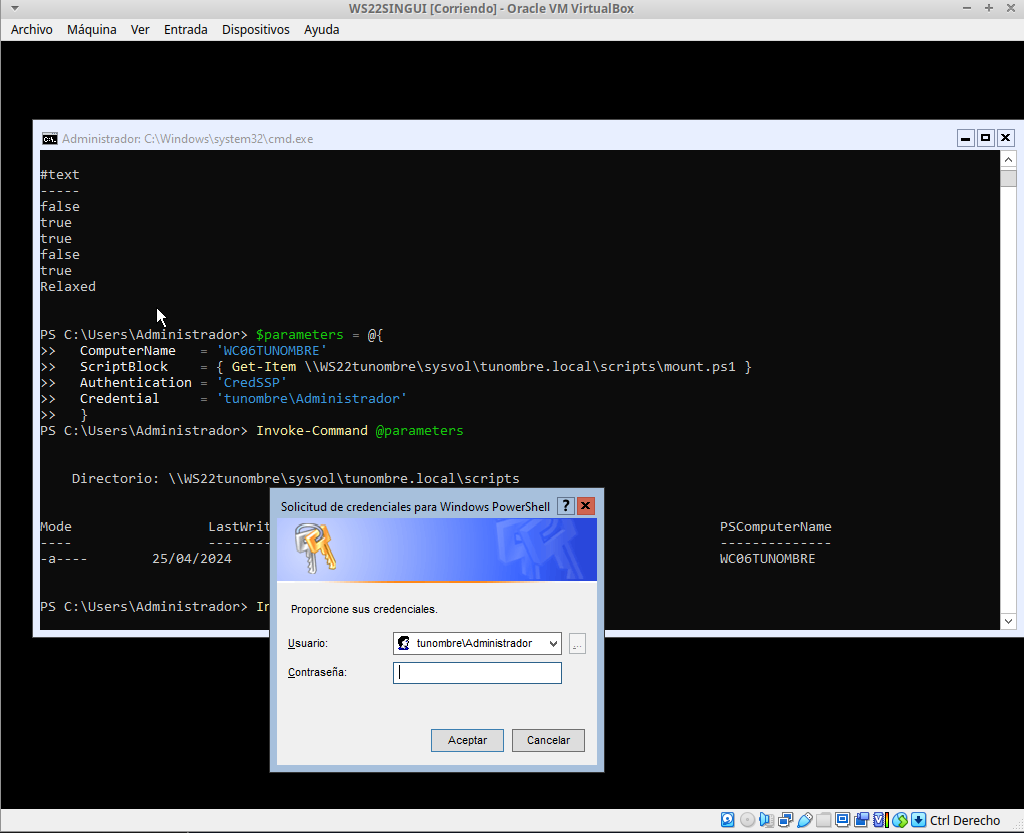Click the network adapters status icon
The image size is (1024, 833).
[786, 820]
